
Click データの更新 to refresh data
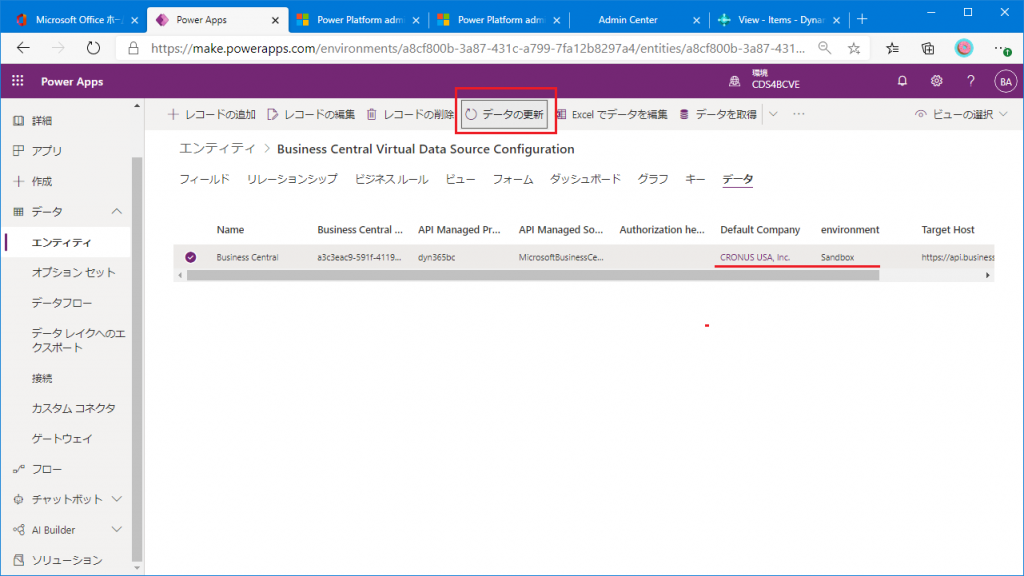pos(505,114)
